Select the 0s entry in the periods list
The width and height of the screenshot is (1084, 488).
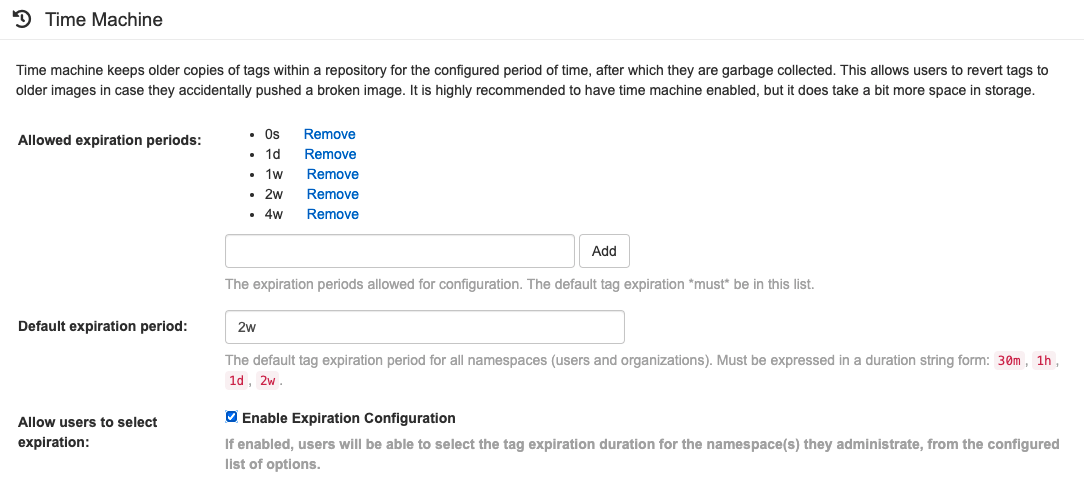coord(272,134)
